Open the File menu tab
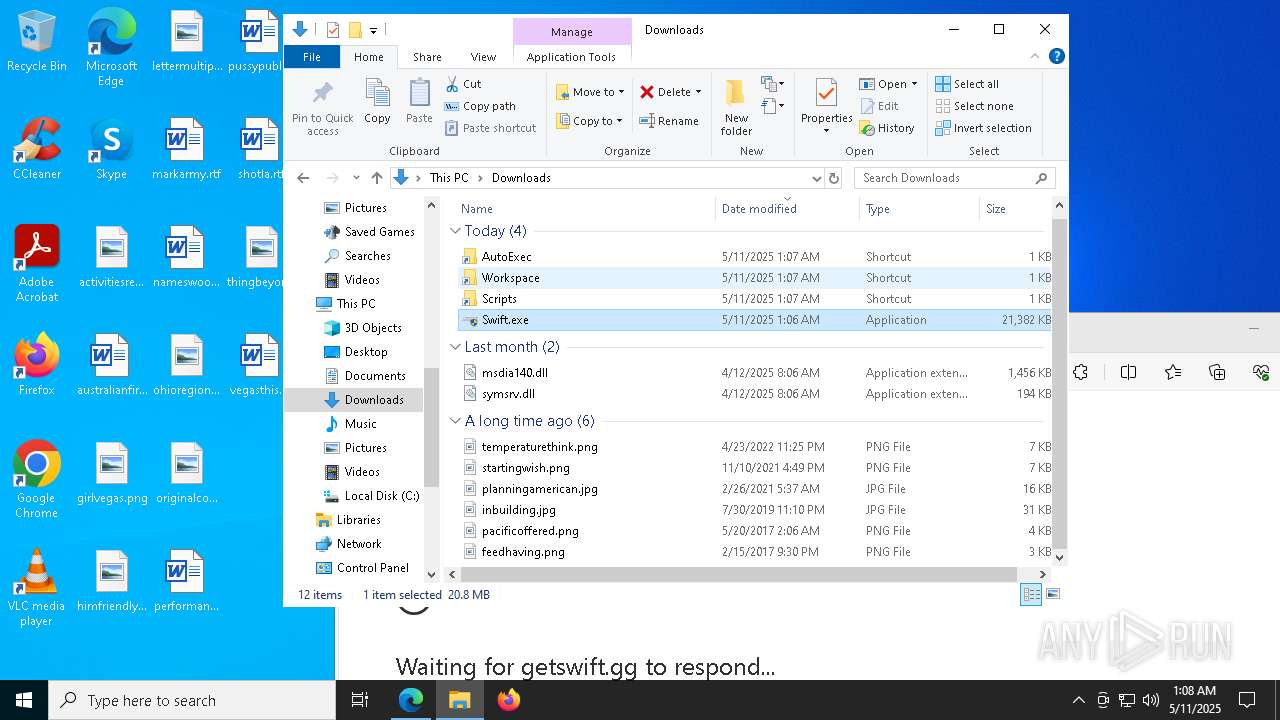The height and width of the screenshot is (720, 1280). point(312,57)
